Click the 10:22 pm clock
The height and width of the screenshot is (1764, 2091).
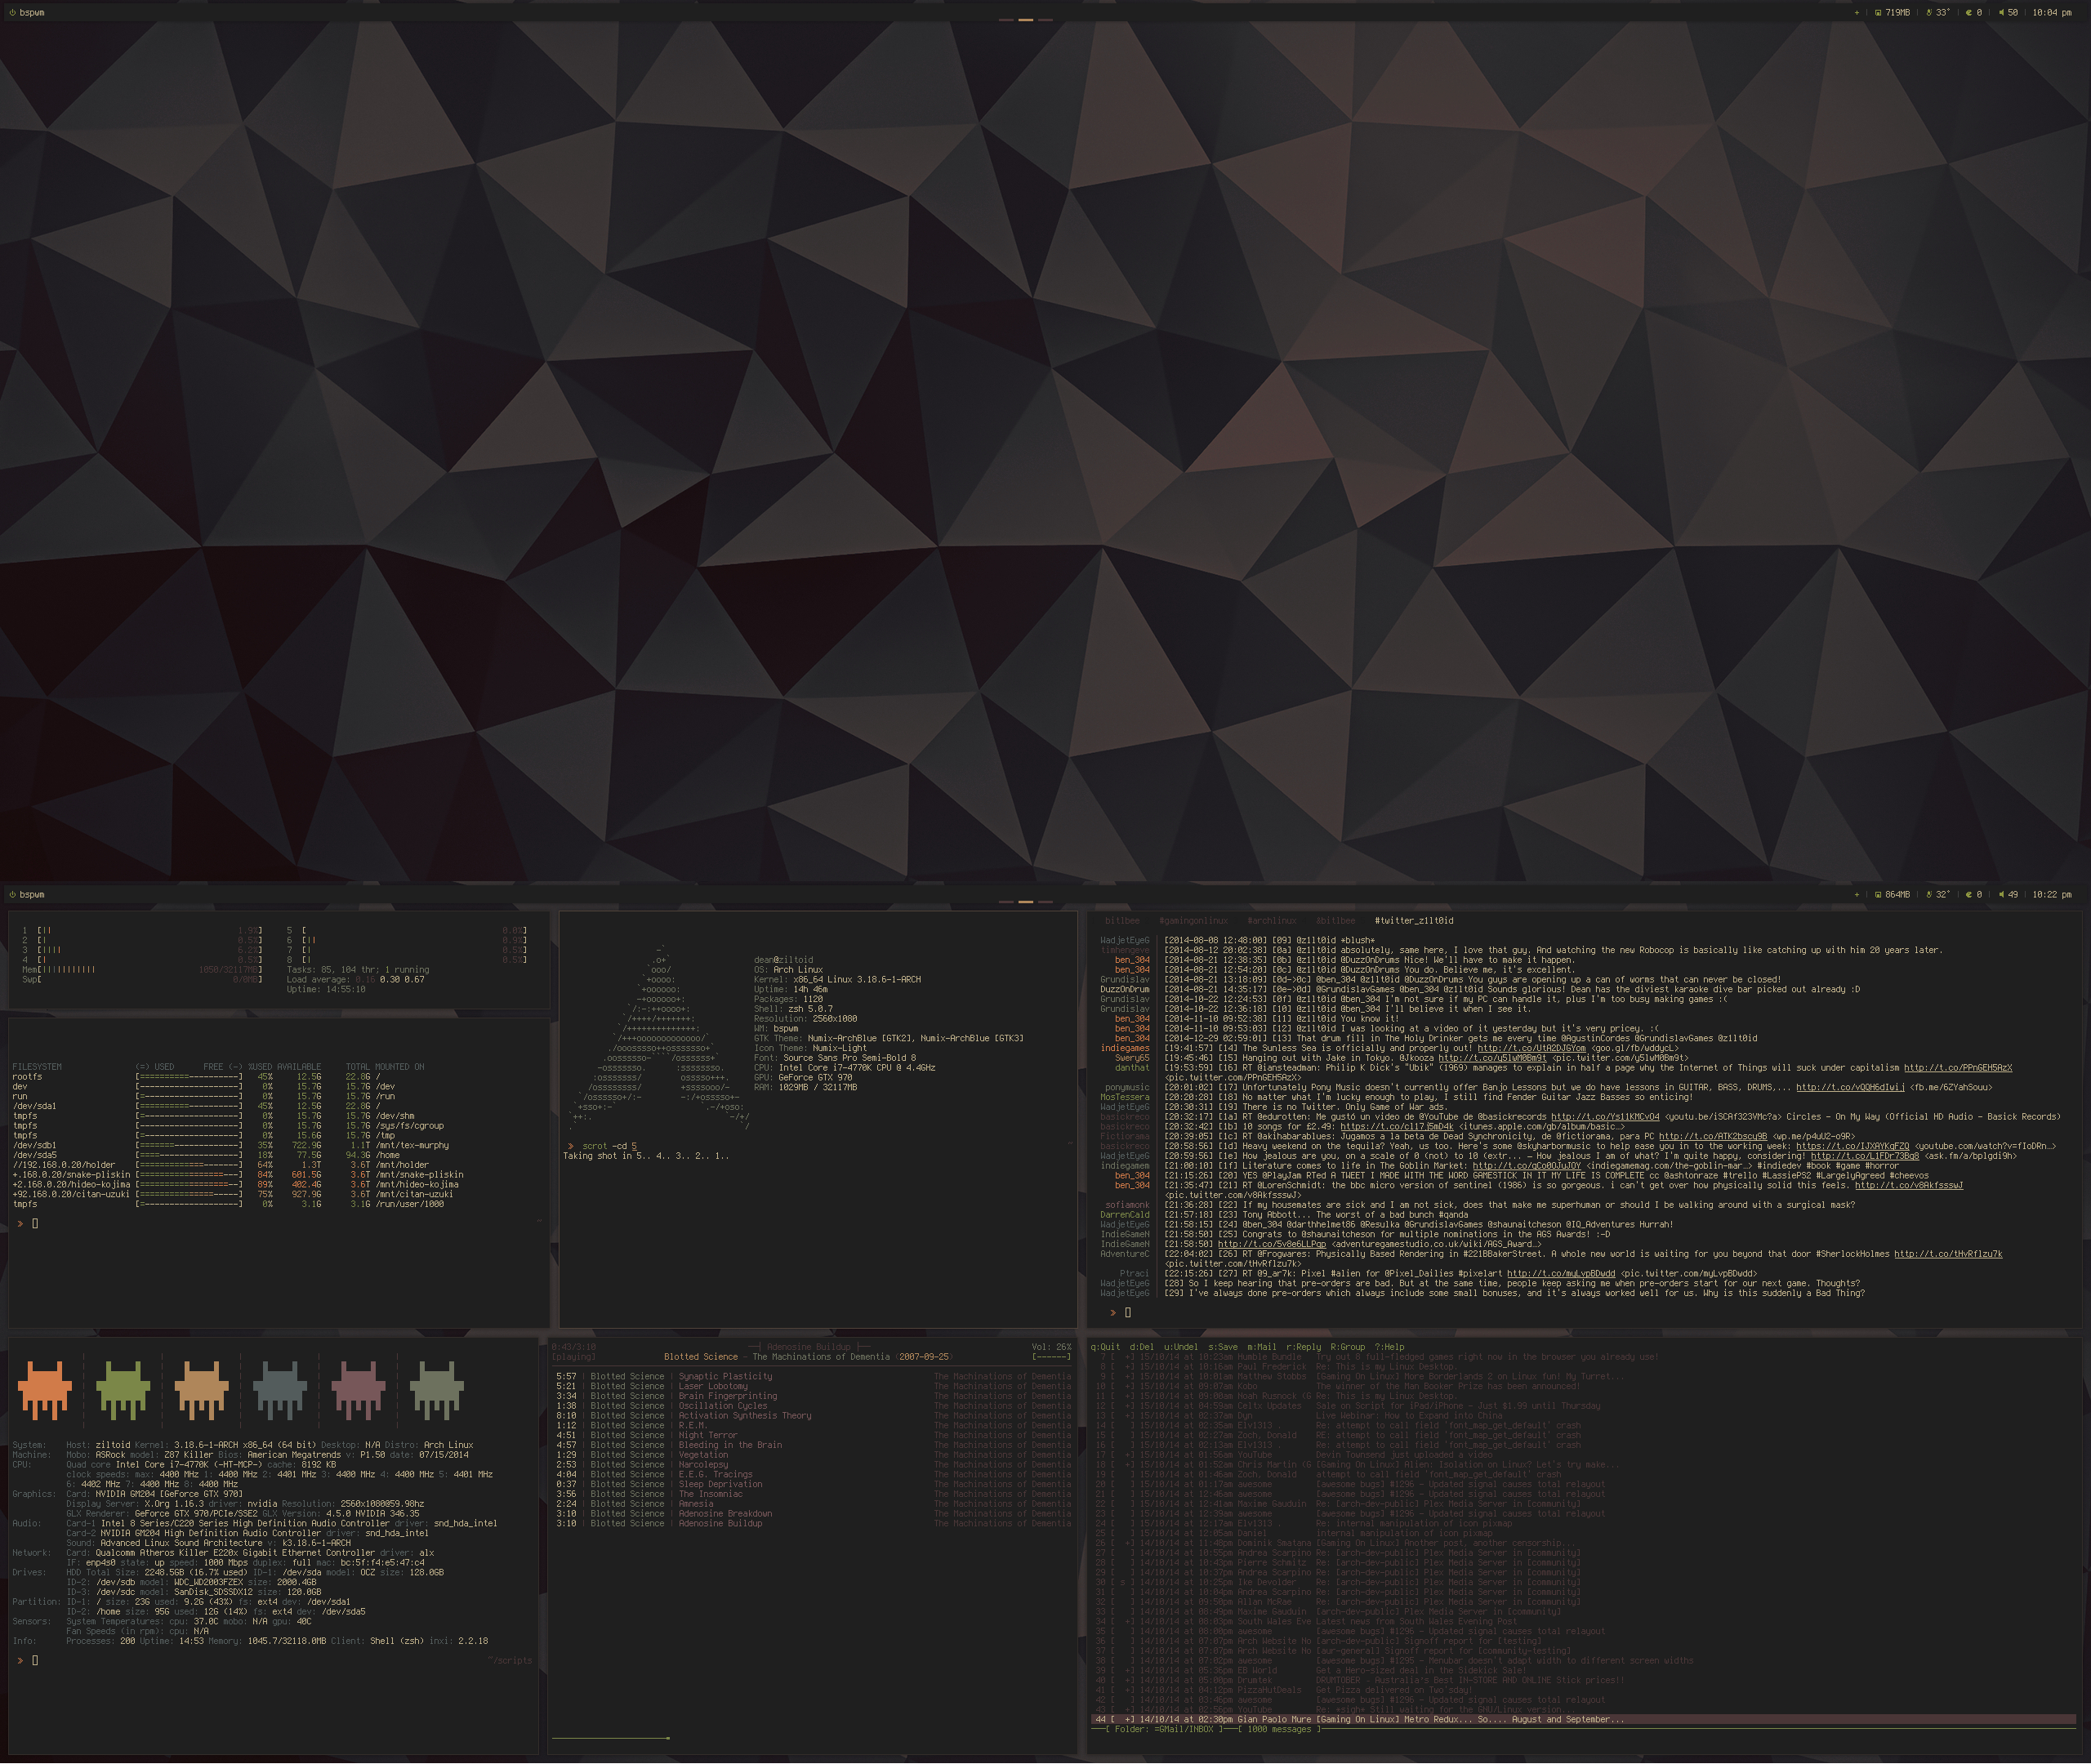click(2052, 895)
